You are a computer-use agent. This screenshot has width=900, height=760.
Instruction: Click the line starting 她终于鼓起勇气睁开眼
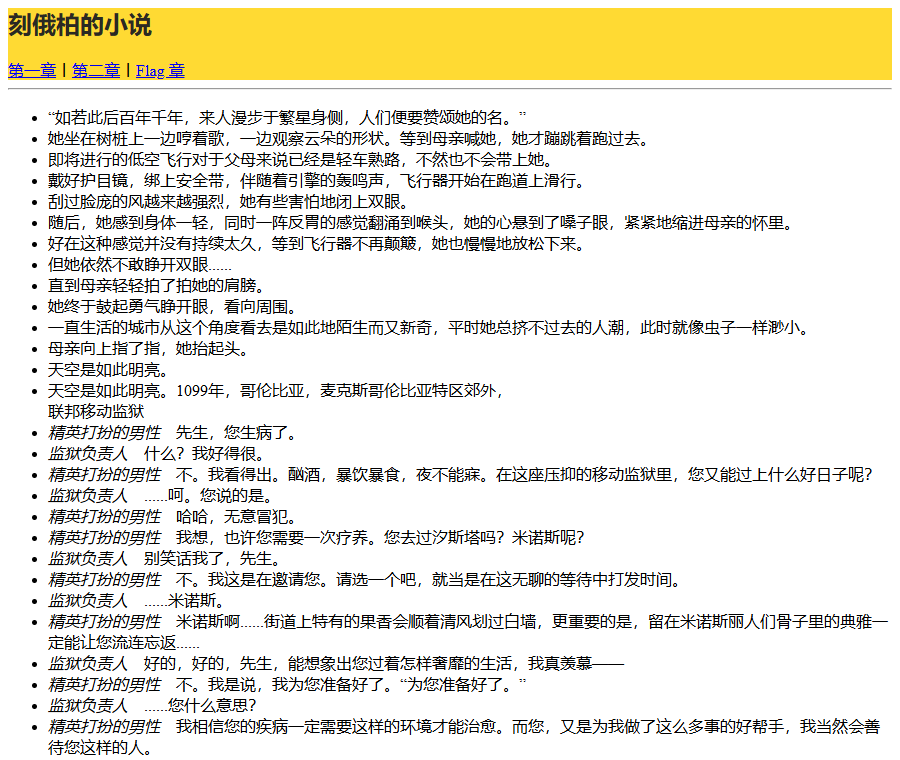point(172,307)
